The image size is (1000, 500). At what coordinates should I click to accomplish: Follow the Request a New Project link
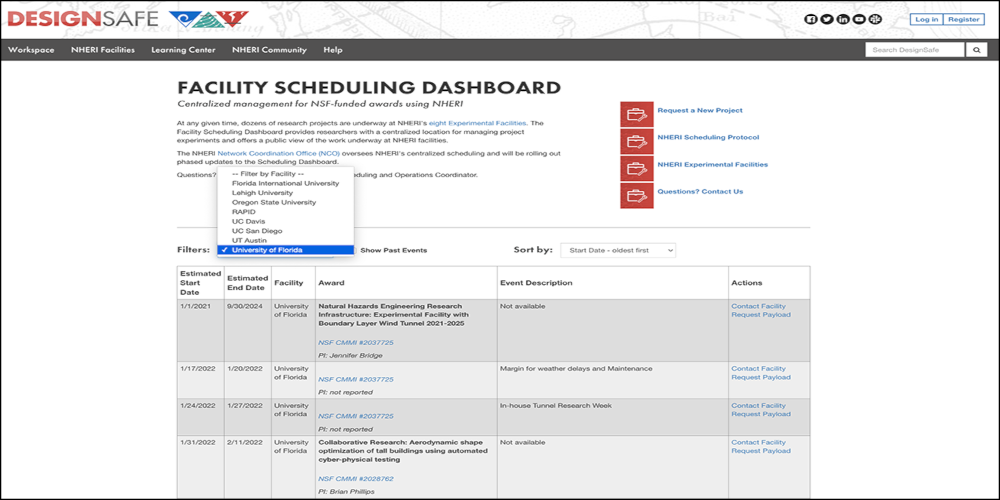[x=700, y=110]
